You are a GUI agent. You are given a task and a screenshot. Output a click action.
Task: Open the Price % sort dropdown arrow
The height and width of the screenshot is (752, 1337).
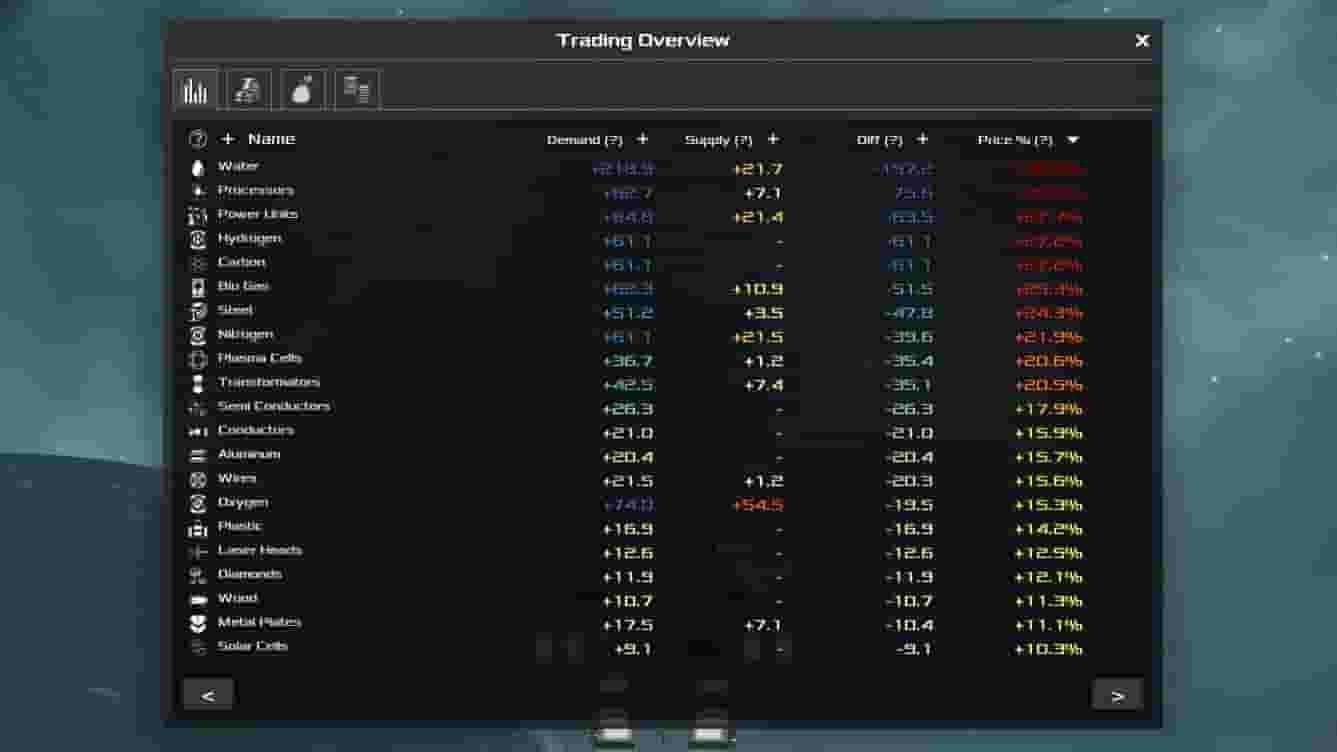pyautogui.click(x=1071, y=139)
